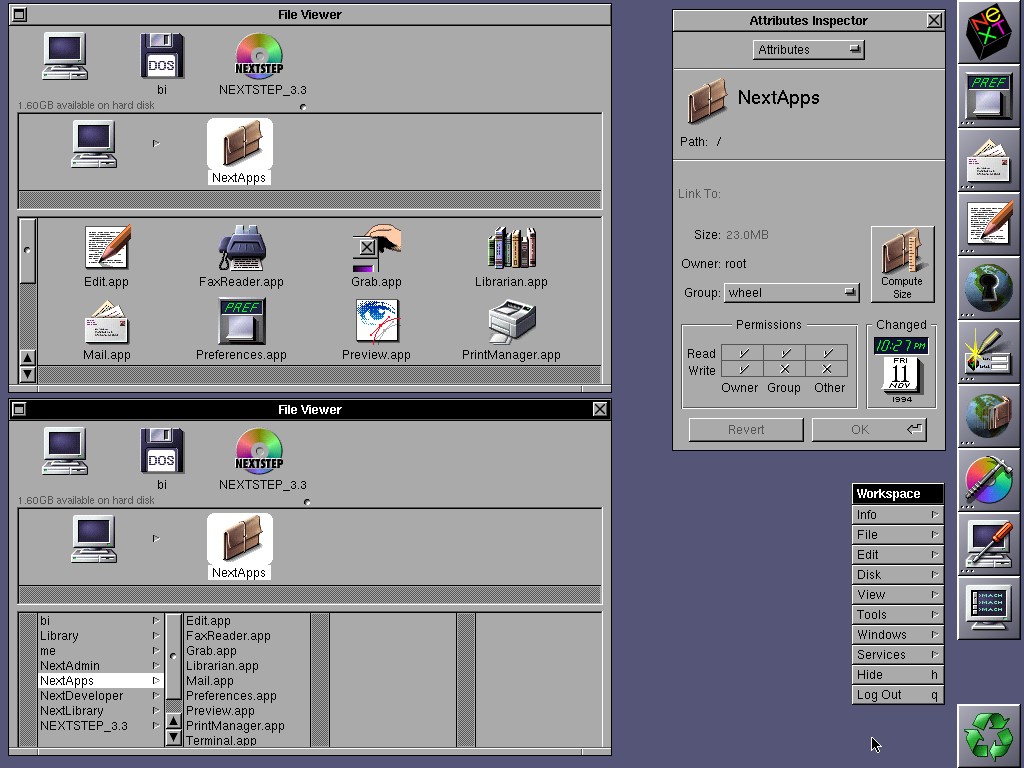This screenshot has height=768, width=1024.
Task: Click scroll up arrow in browser file column
Action: tap(173, 722)
